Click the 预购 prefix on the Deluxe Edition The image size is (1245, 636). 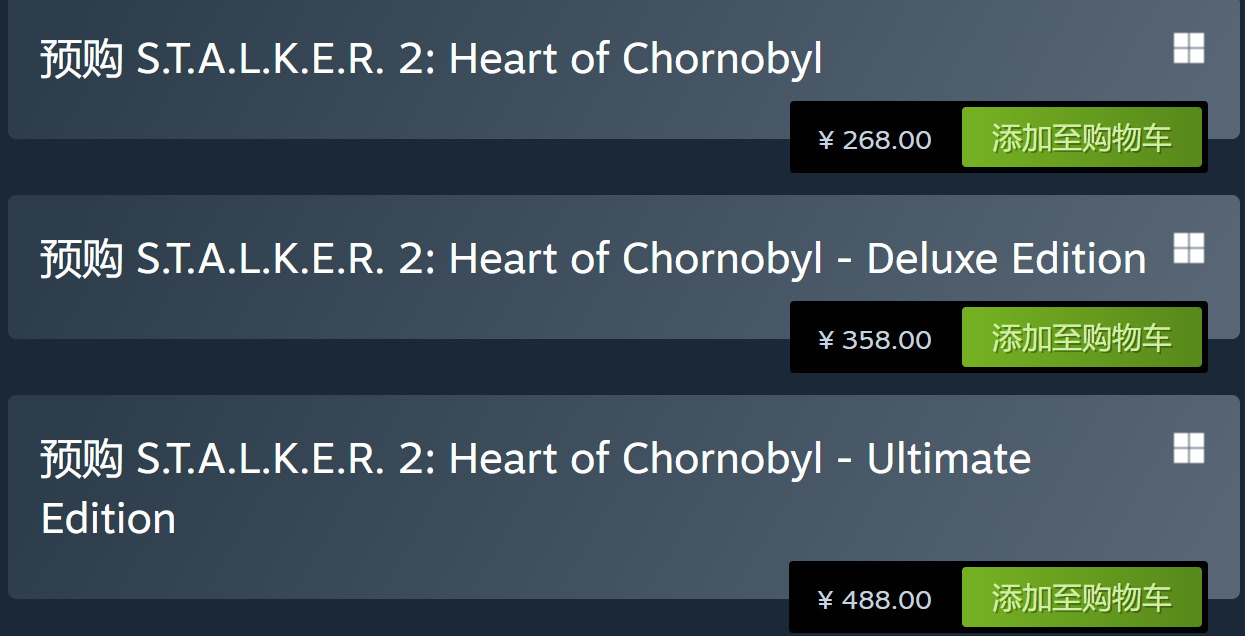tap(82, 259)
